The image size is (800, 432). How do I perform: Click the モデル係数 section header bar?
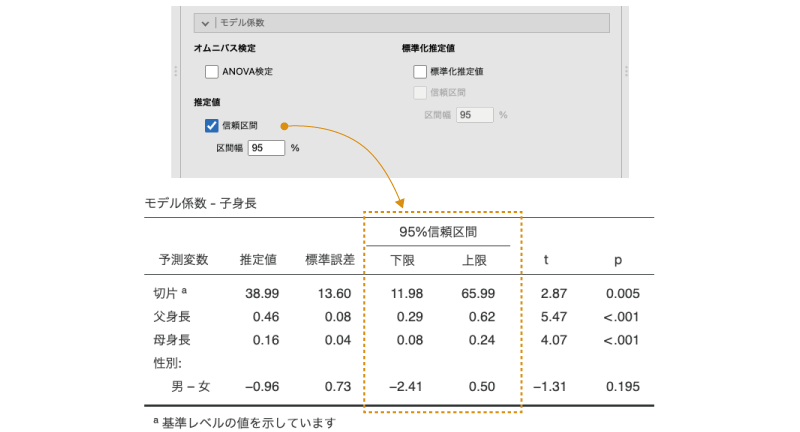(x=400, y=22)
